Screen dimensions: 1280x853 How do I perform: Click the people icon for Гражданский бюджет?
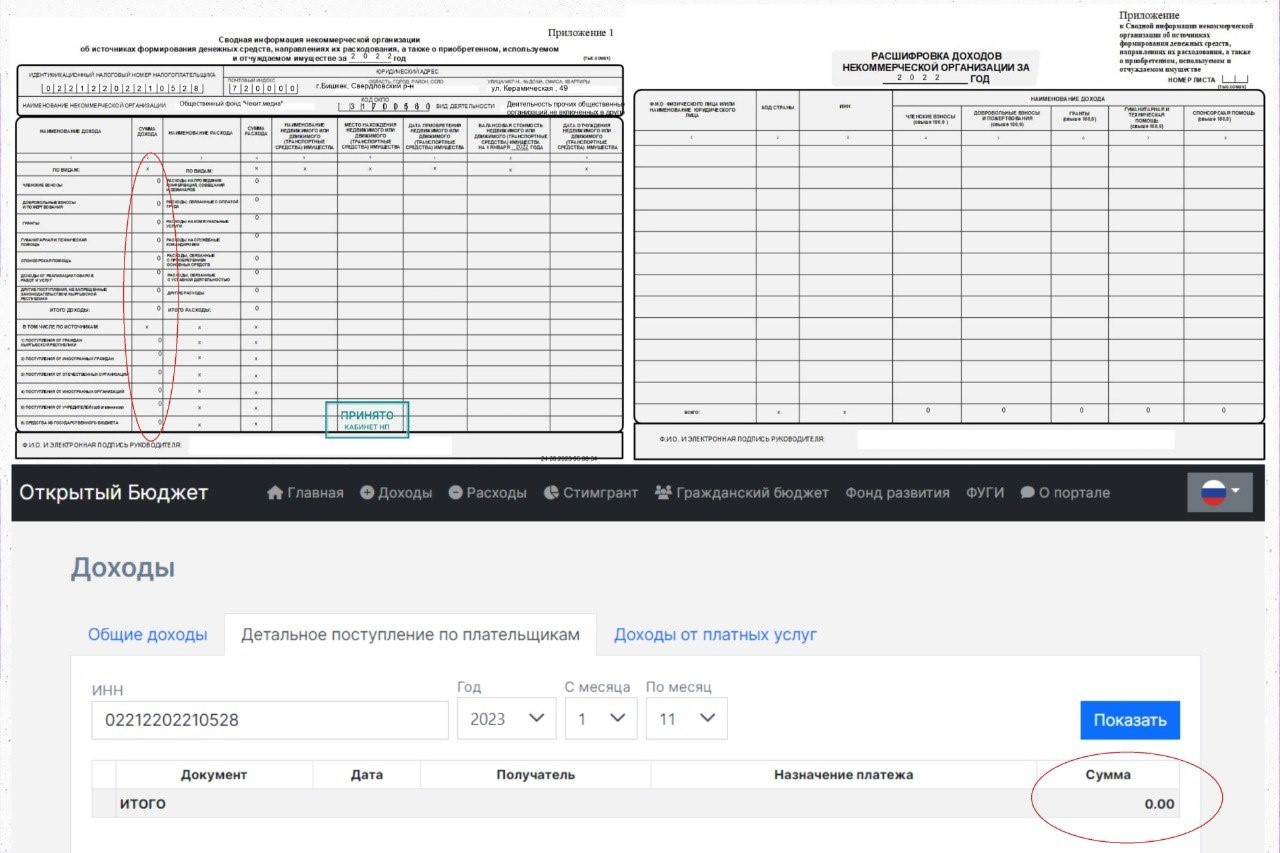click(663, 493)
